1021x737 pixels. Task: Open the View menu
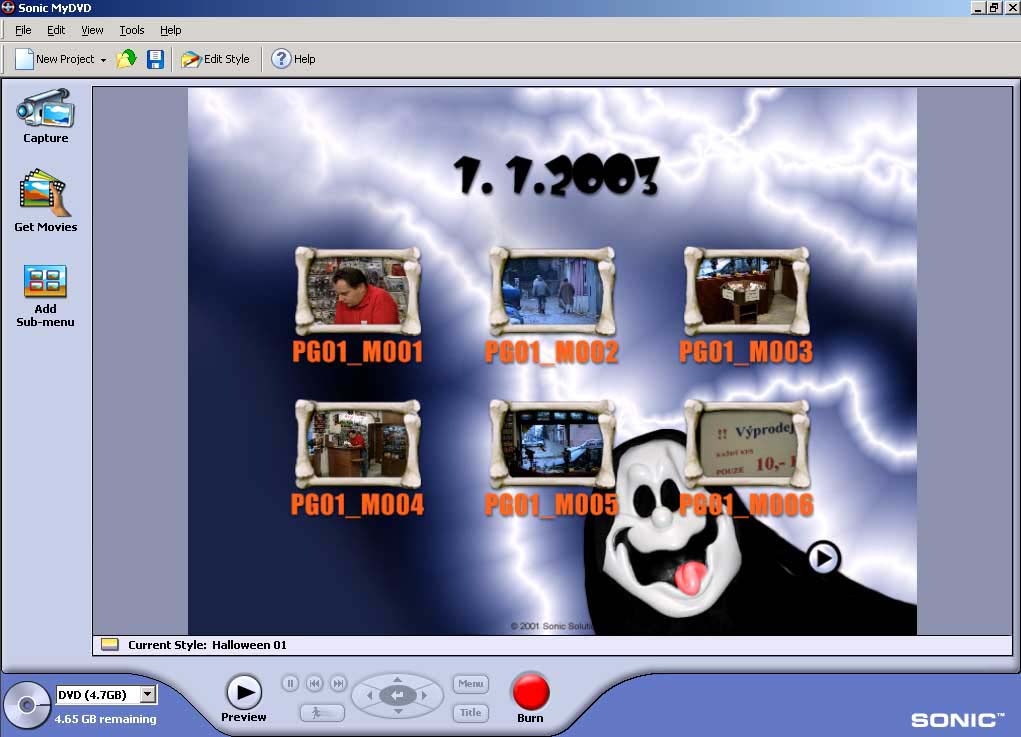92,30
